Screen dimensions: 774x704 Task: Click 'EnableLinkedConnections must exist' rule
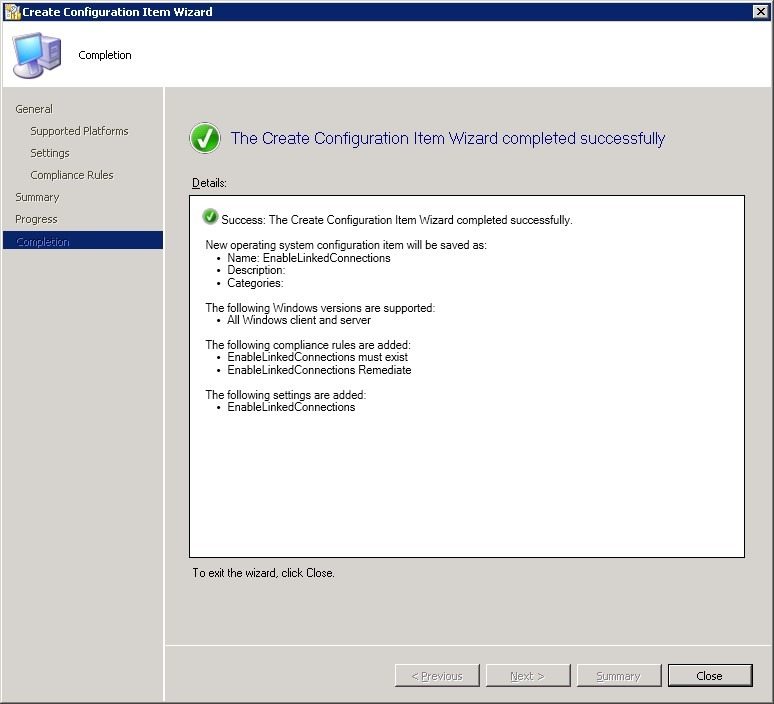[x=317, y=357]
